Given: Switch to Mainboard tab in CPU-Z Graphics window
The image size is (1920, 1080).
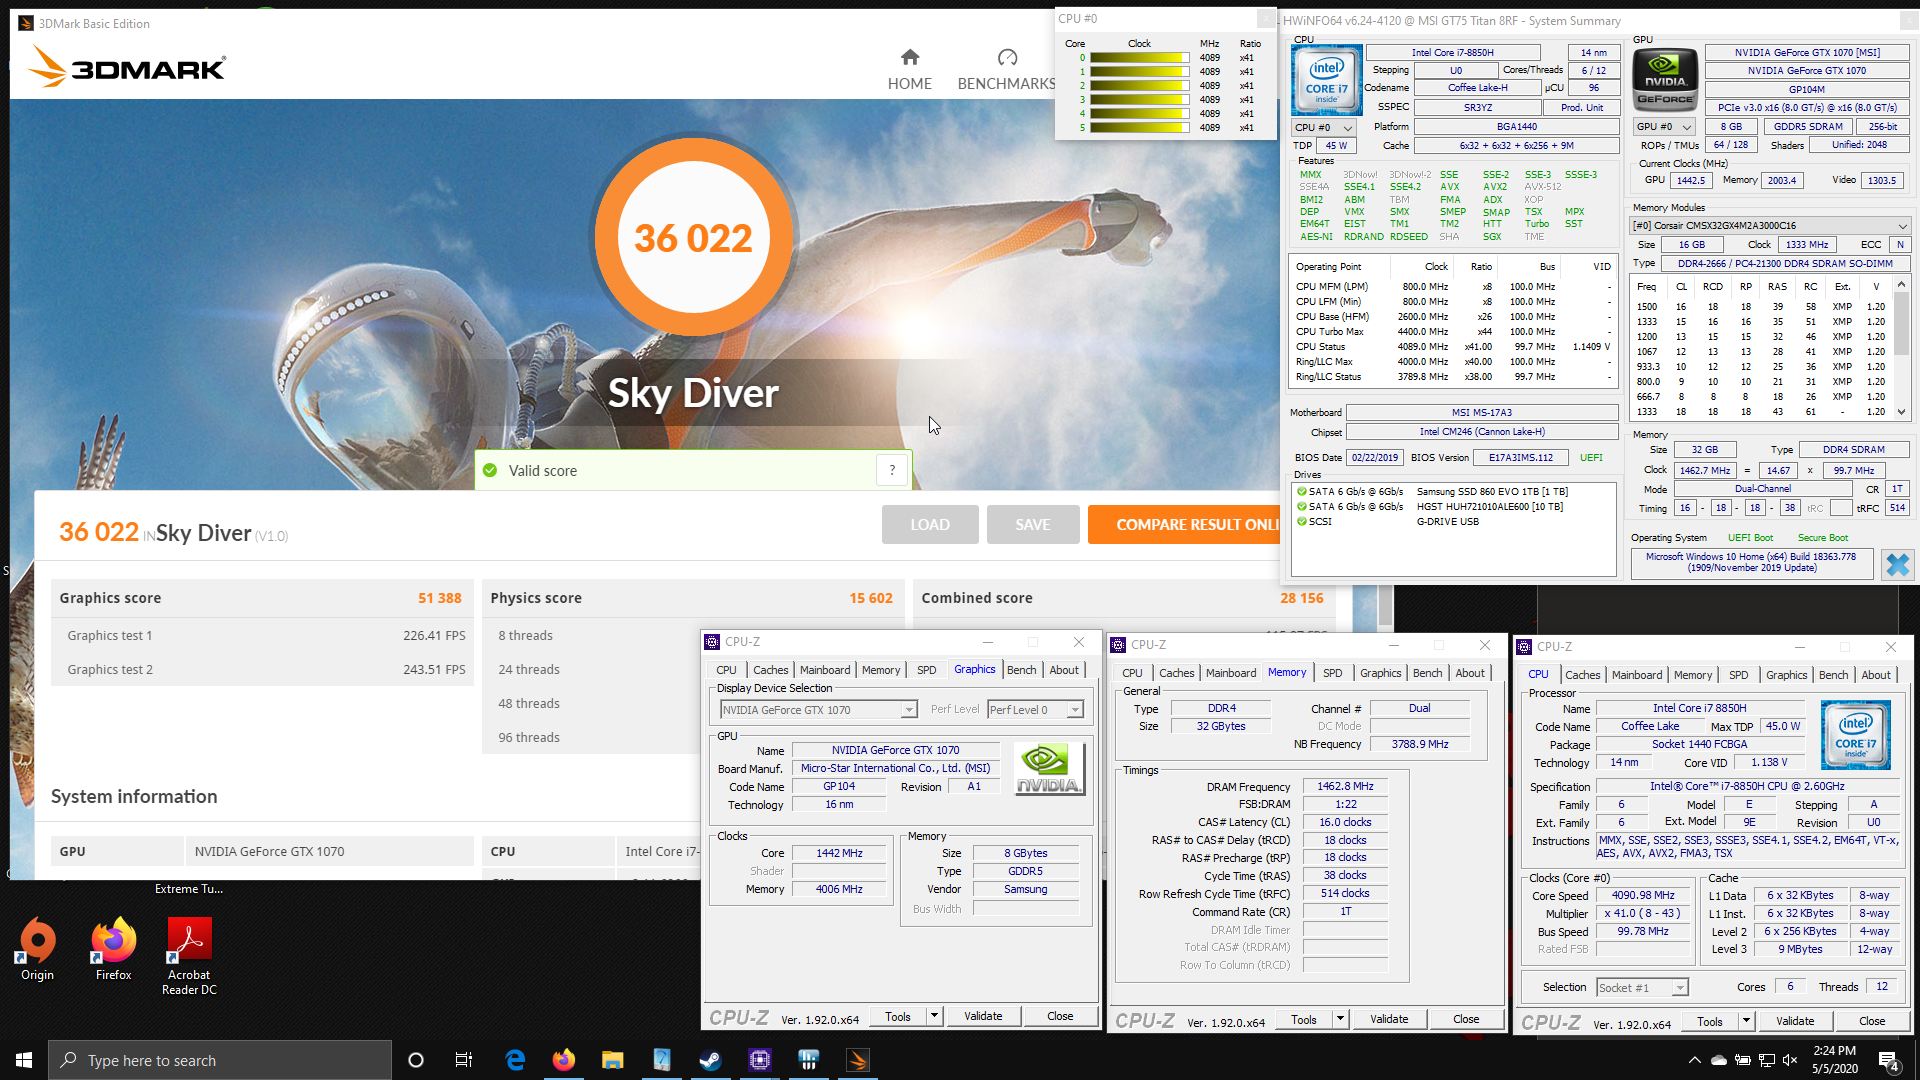Looking at the screenshot, I should (x=825, y=670).
